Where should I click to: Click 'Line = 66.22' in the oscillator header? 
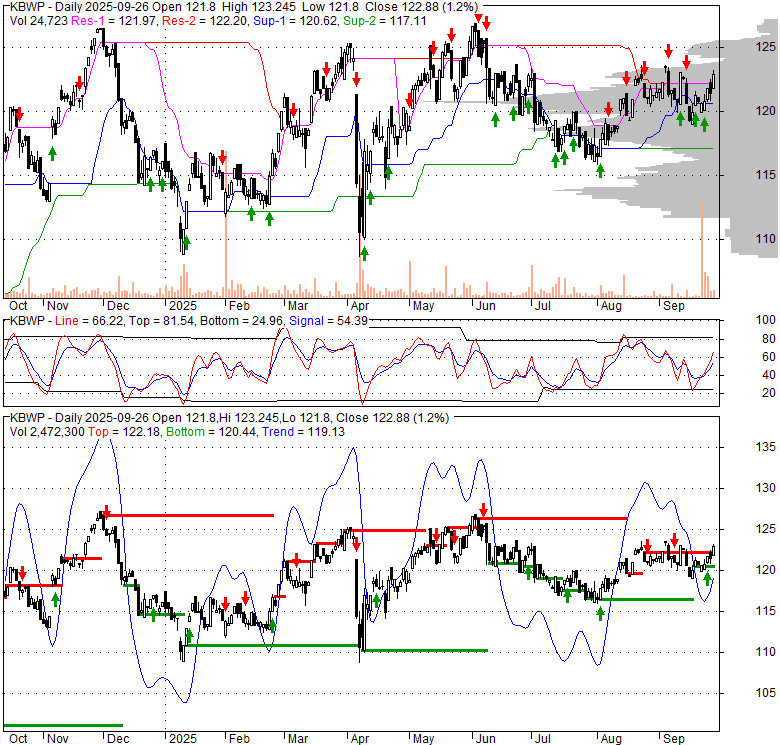pyautogui.click(x=90, y=321)
